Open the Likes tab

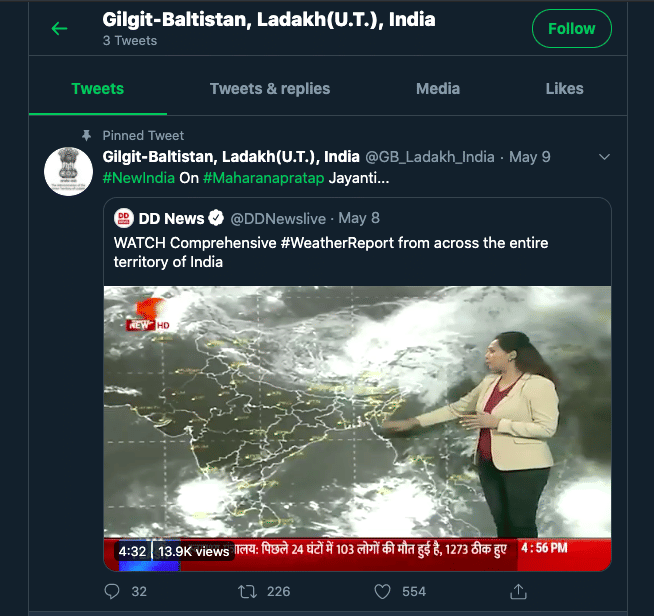564,88
